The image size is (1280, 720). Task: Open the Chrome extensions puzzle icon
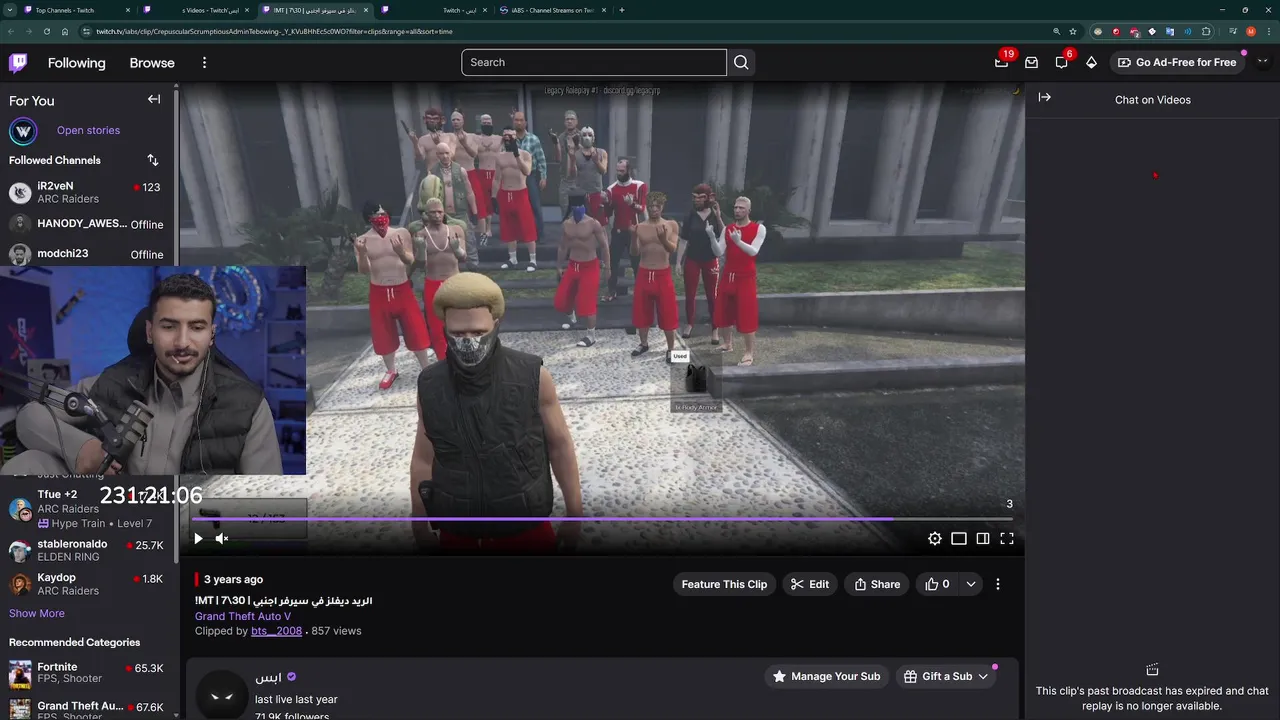pos(1206,31)
